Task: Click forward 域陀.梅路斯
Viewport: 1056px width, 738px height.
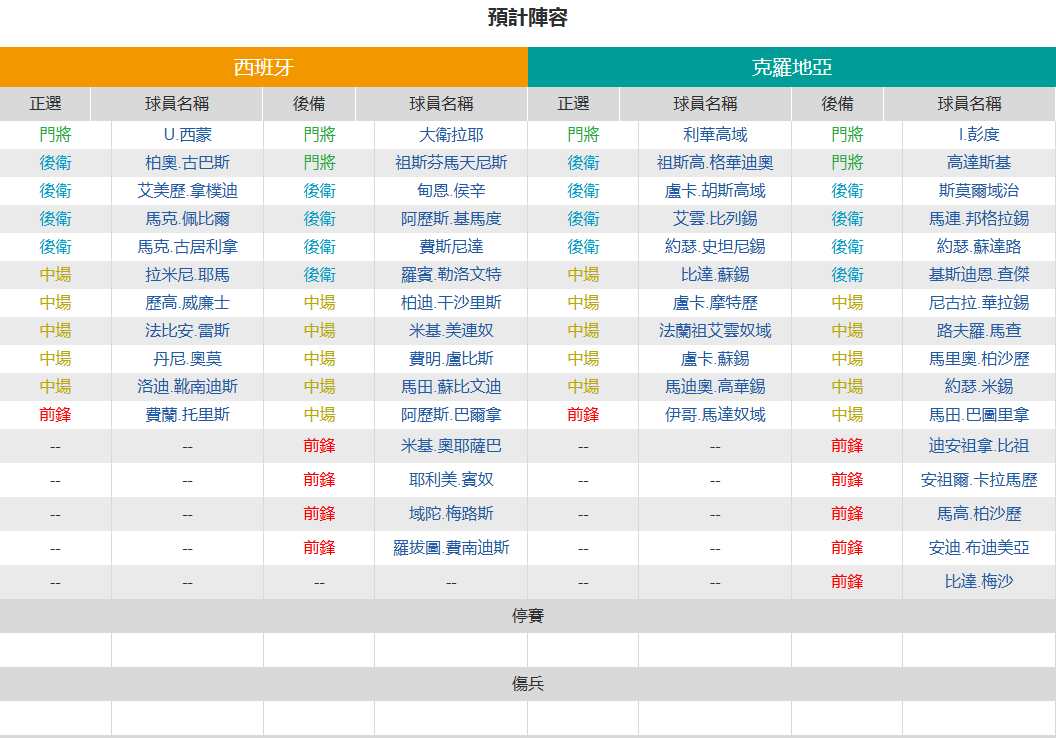Action: point(451,514)
